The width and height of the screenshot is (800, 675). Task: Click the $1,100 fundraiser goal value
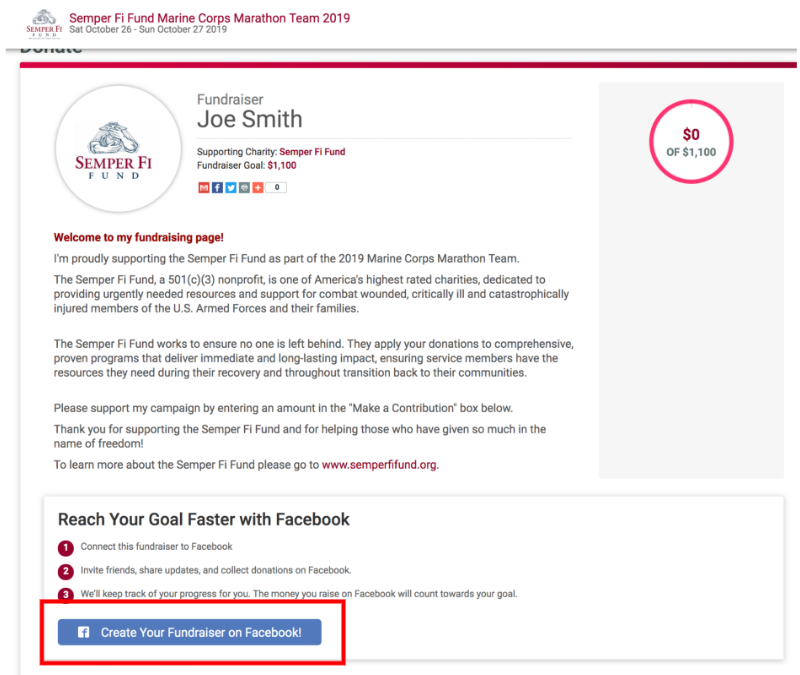(x=282, y=165)
